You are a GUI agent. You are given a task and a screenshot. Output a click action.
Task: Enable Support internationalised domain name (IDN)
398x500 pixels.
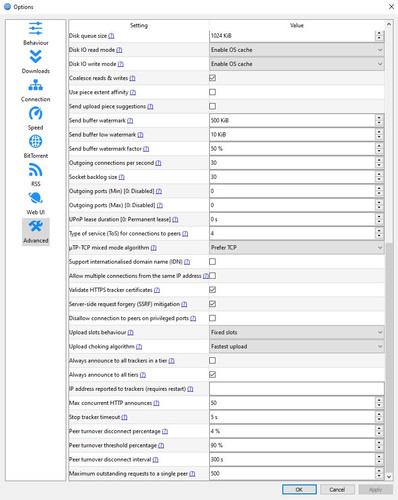tap(213, 262)
